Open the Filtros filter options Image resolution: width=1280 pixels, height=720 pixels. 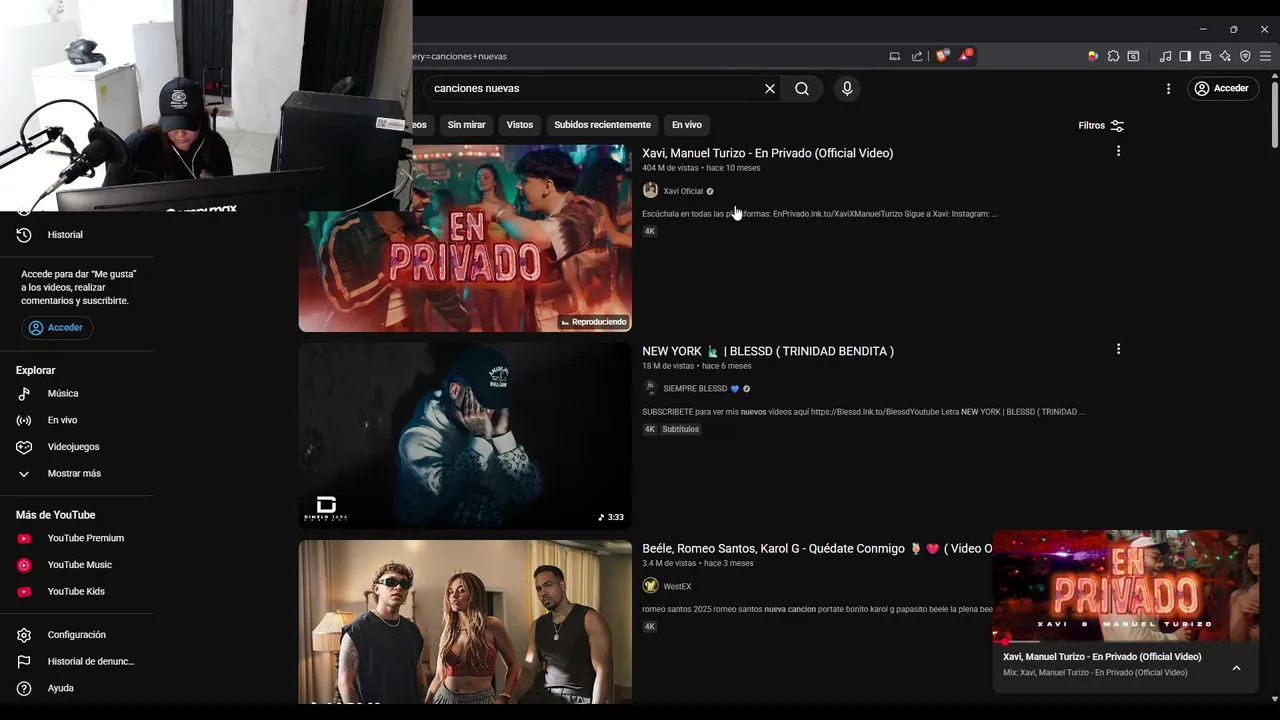[x=1101, y=125]
